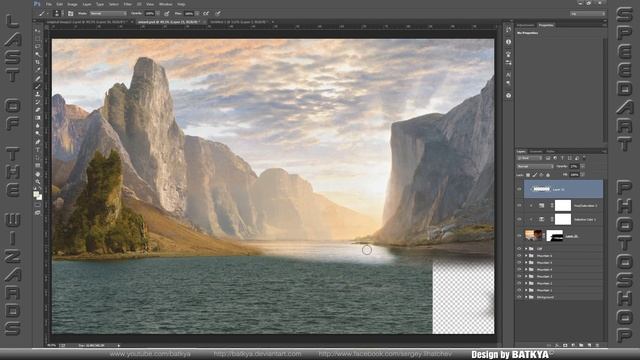Select the Type tool

[38, 149]
